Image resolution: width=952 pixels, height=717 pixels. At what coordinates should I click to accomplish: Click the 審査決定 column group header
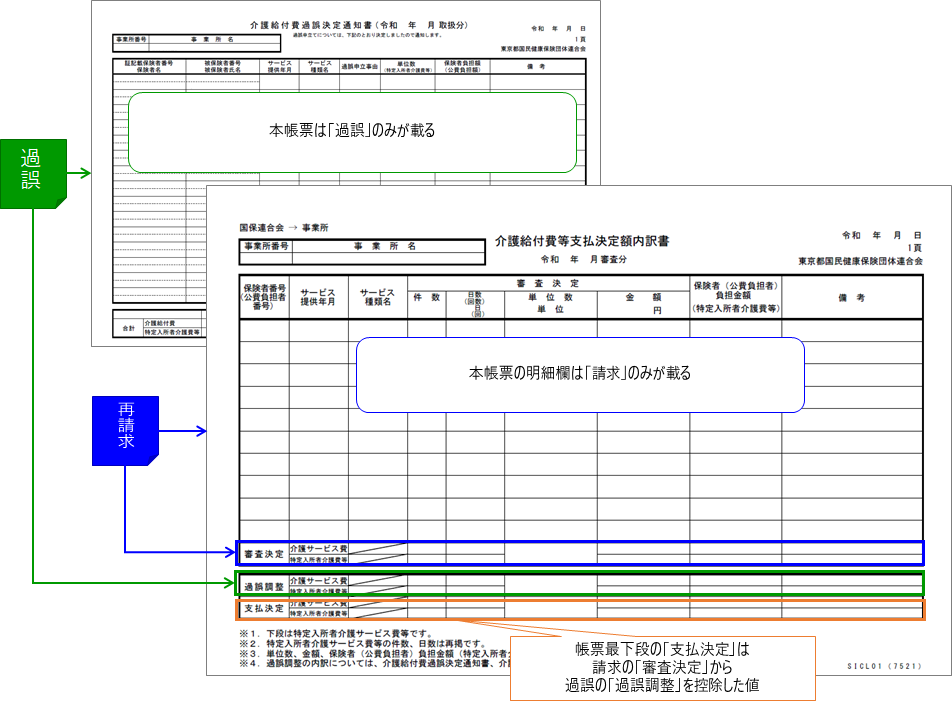tap(548, 284)
